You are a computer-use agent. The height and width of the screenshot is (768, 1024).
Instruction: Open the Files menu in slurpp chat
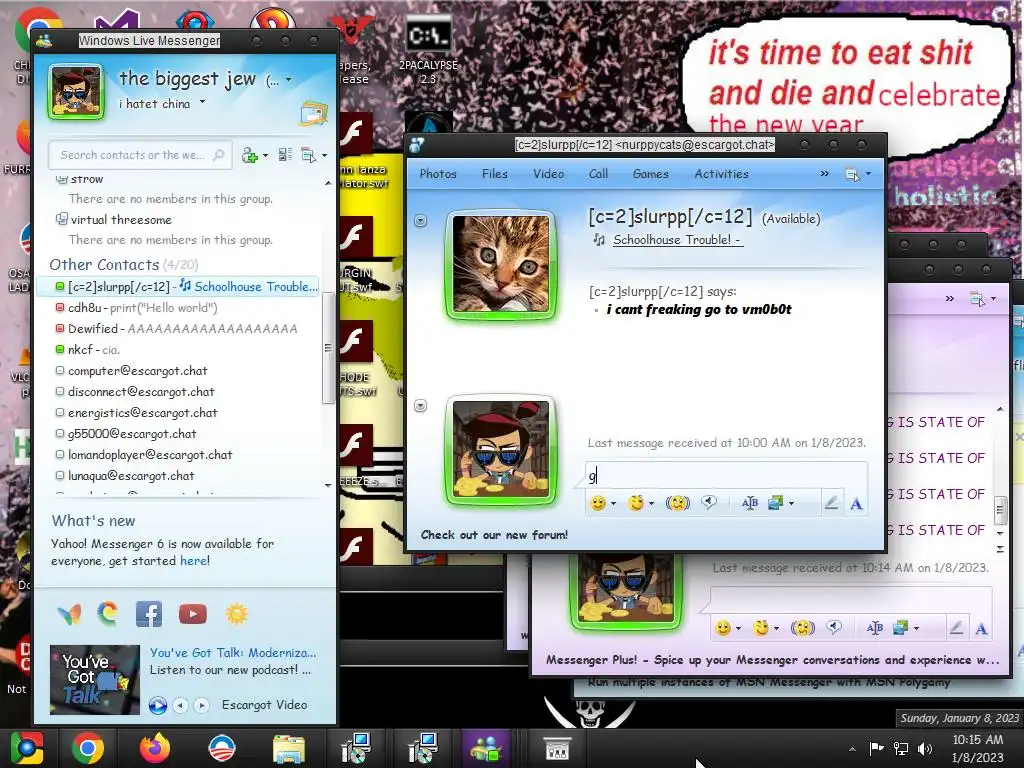coord(494,174)
